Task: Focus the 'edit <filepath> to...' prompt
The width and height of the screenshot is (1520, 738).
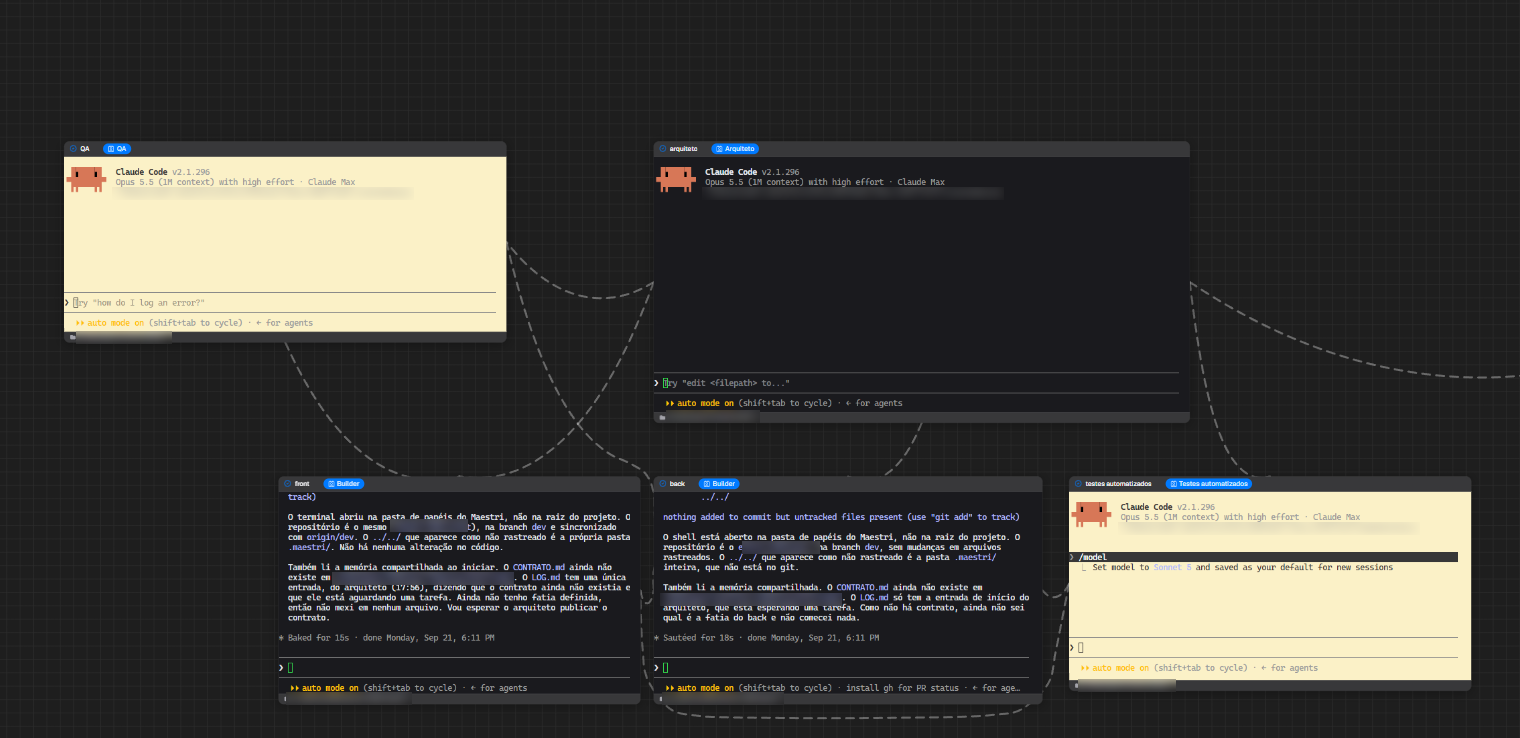Action: point(917,383)
